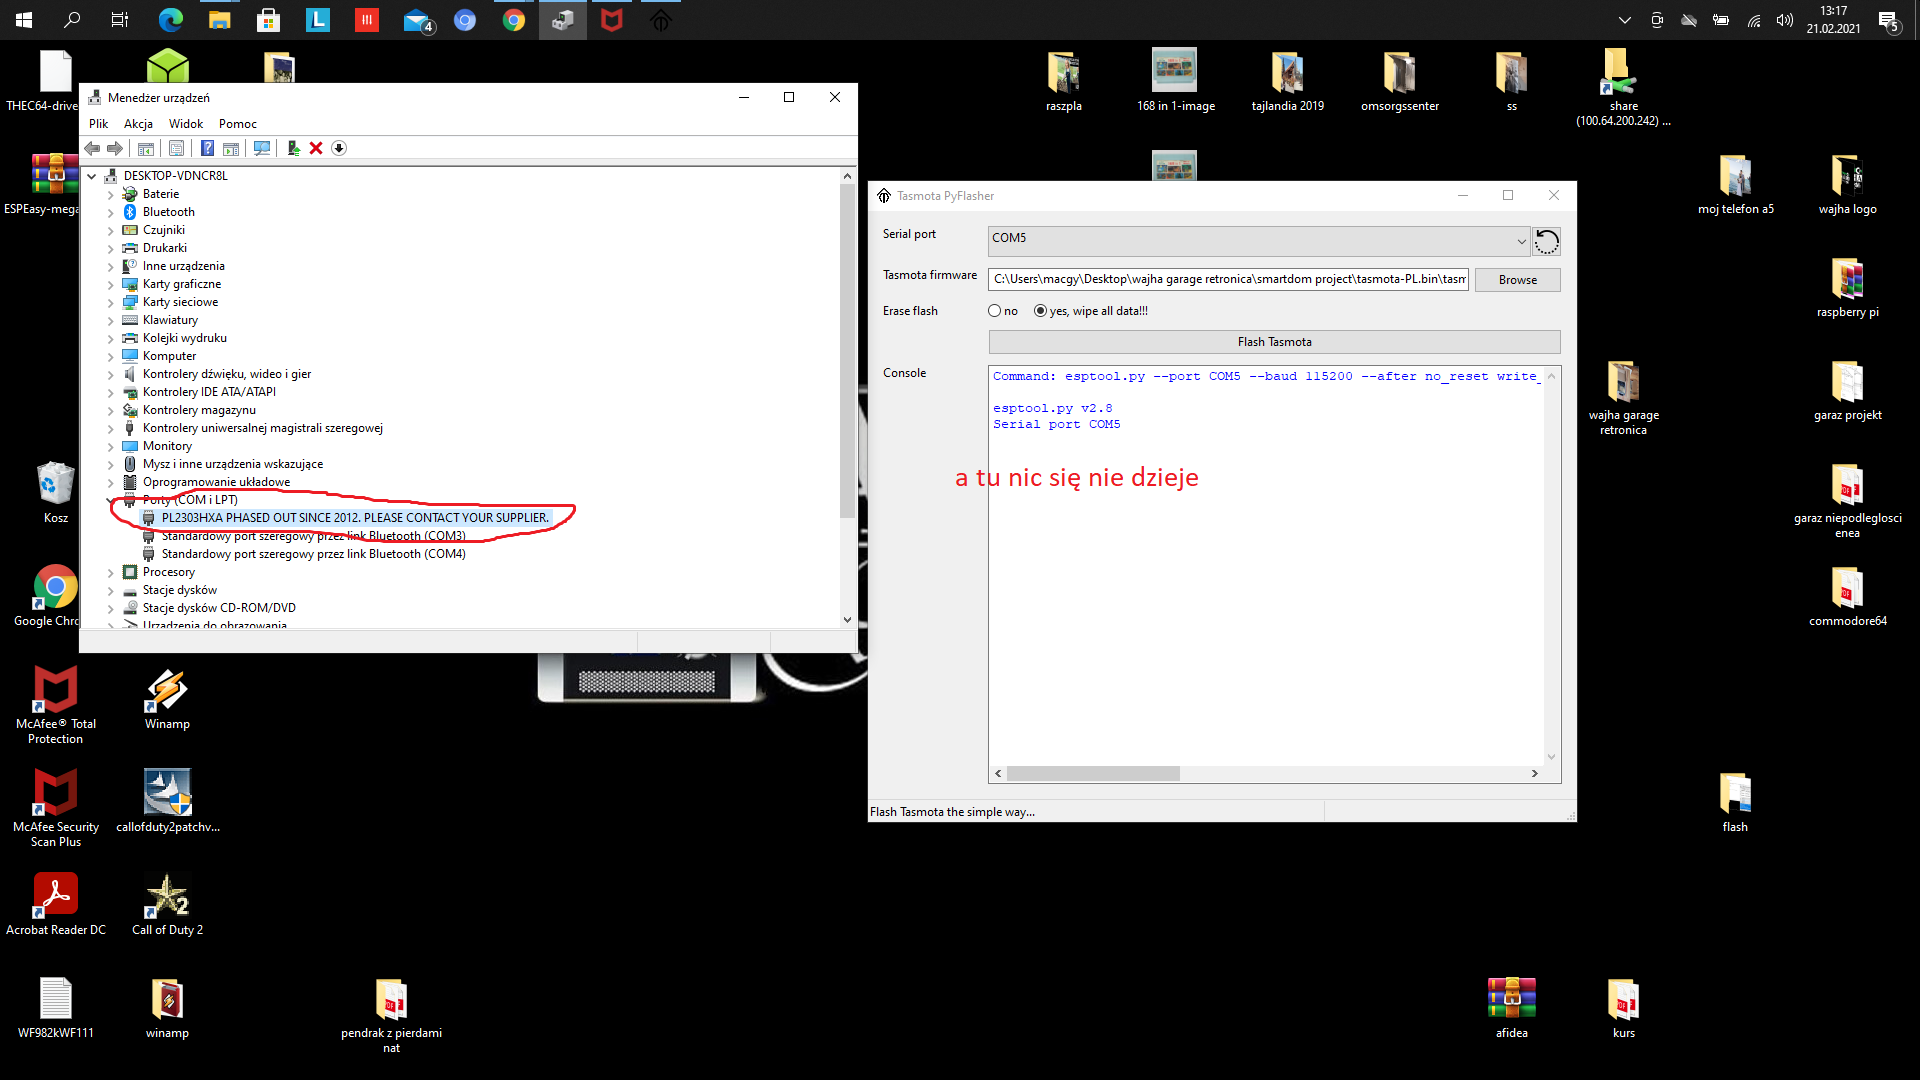Open the Serial port COM5 dropdown
Image resolution: width=1920 pixels, height=1080 pixels.
1521,241
